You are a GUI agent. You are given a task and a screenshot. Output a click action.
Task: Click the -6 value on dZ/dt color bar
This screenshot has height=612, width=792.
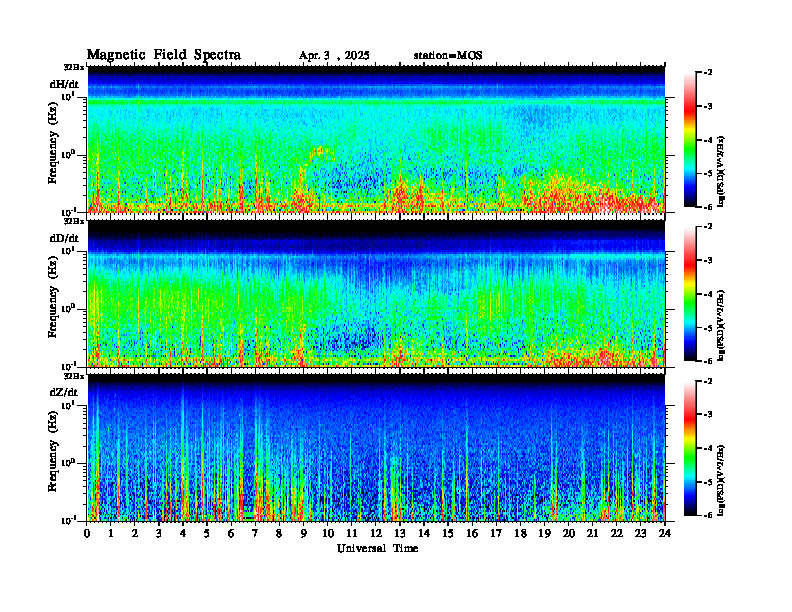pyautogui.click(x=708, y=515)
